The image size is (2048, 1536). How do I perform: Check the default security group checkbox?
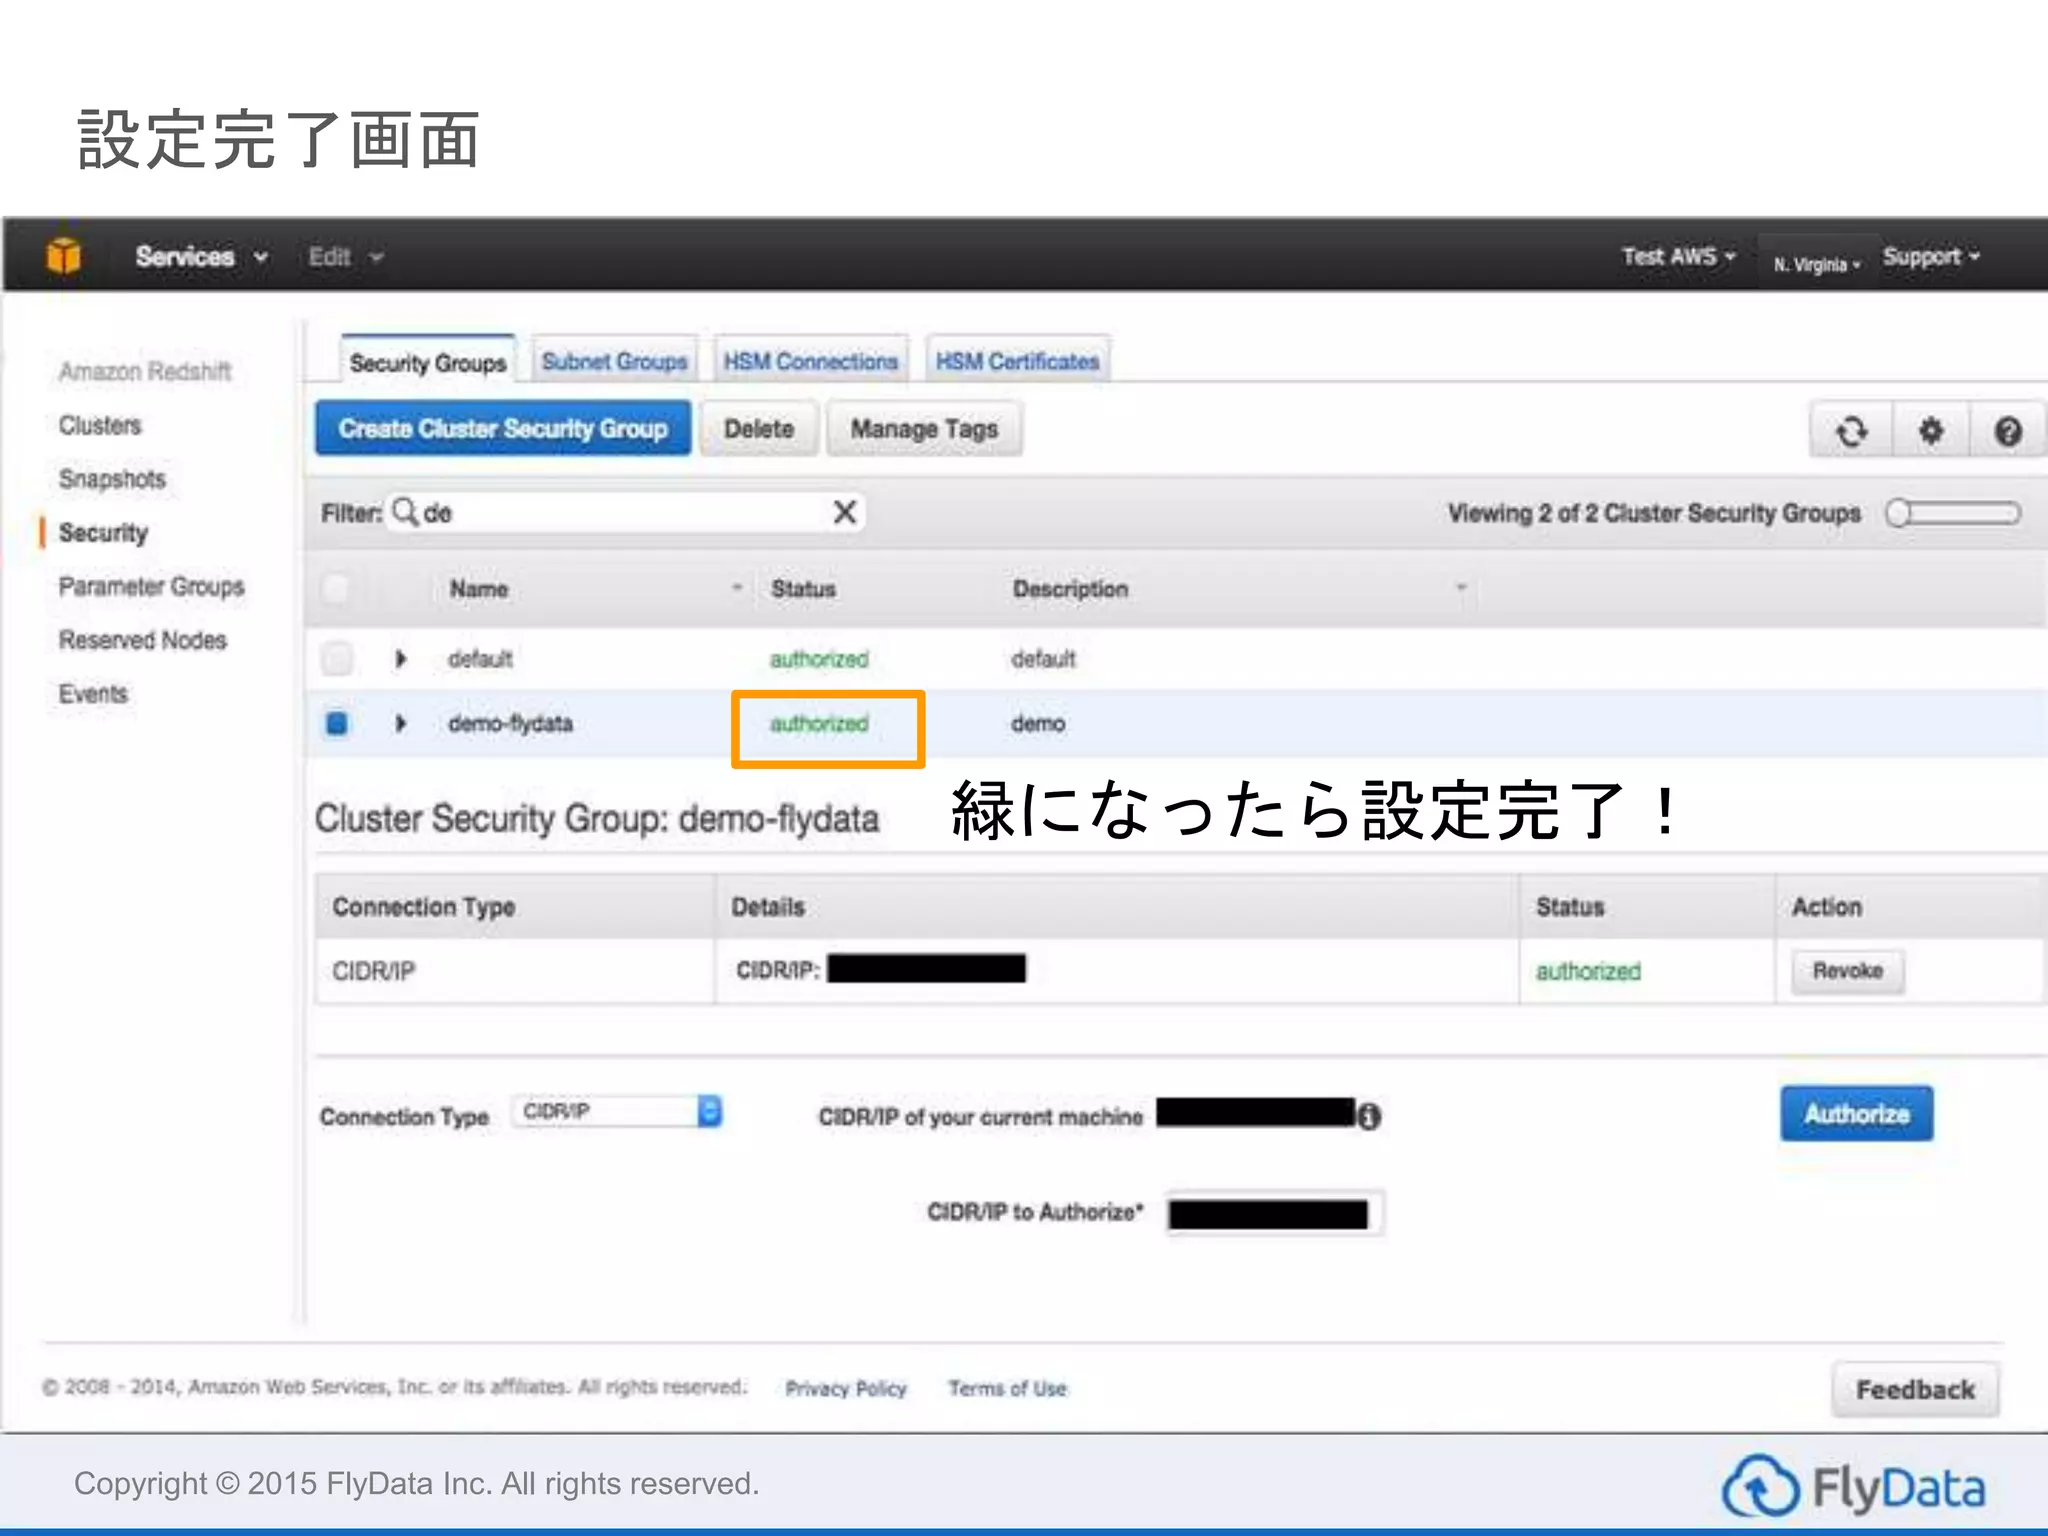point(337,659)
